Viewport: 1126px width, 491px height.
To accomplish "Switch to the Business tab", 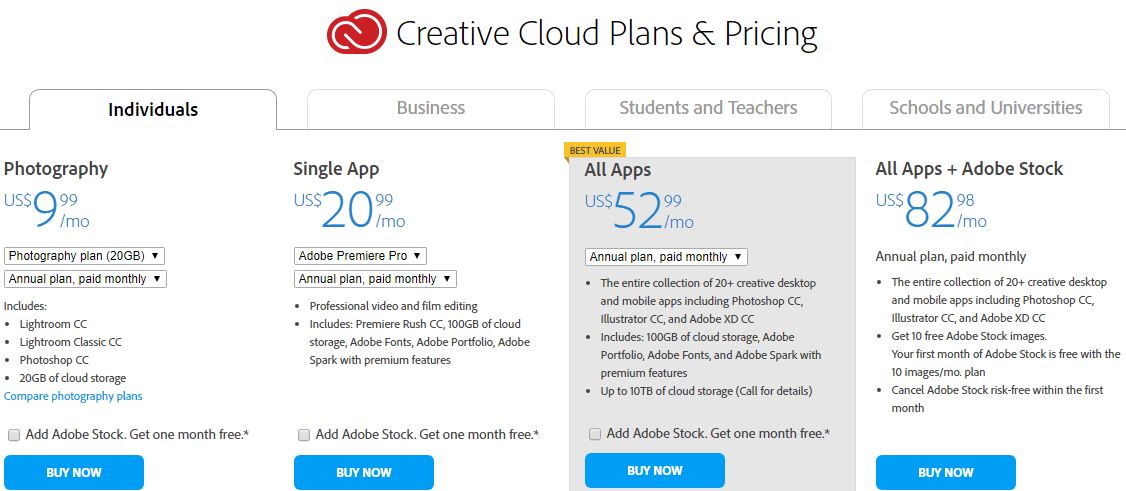I will pos(431,108).
